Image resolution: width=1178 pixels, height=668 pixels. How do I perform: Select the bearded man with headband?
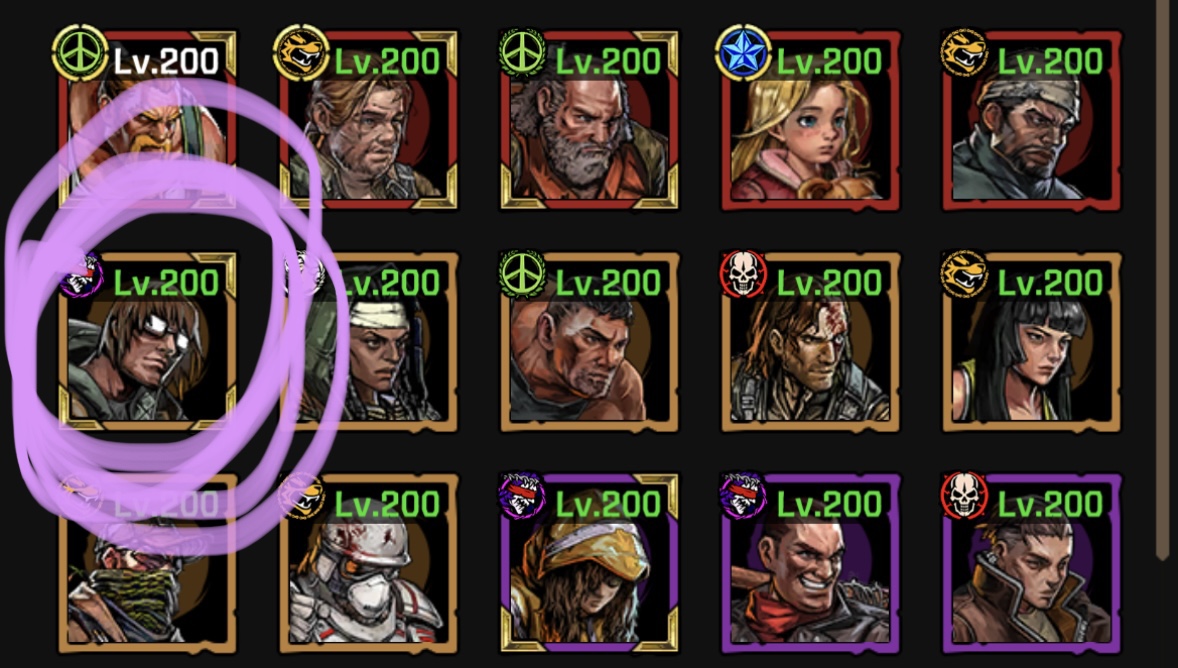1032,120
